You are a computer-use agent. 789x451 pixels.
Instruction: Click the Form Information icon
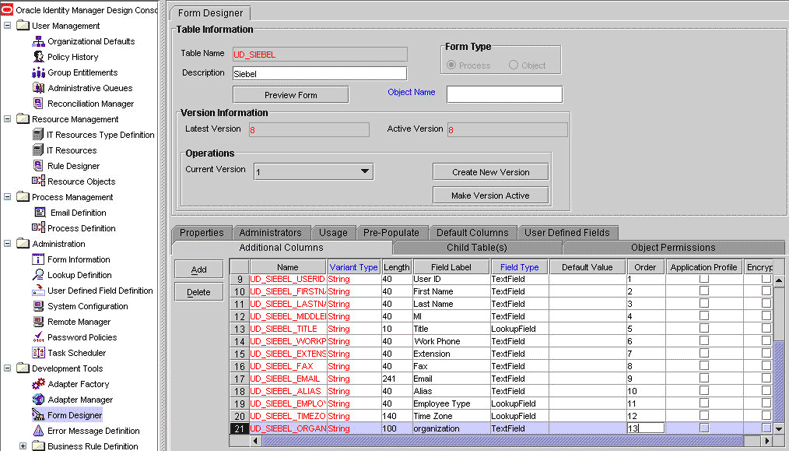click(39, 259)
